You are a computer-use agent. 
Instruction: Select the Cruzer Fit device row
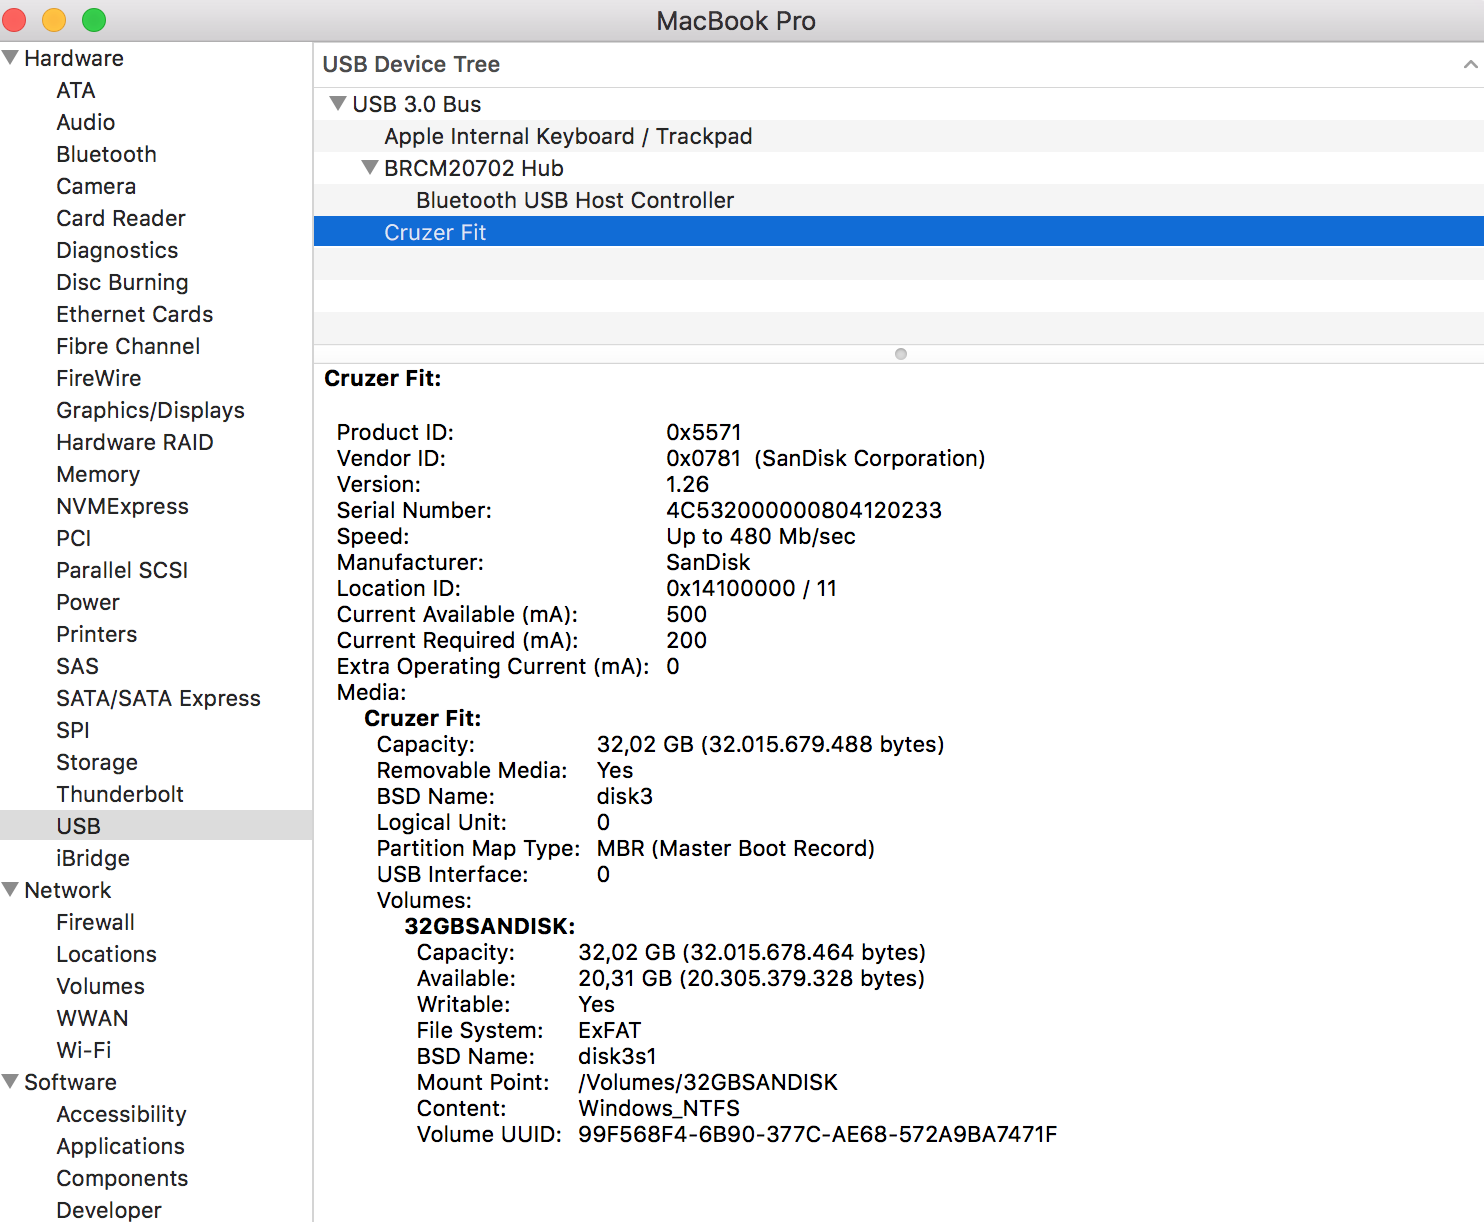898,232
